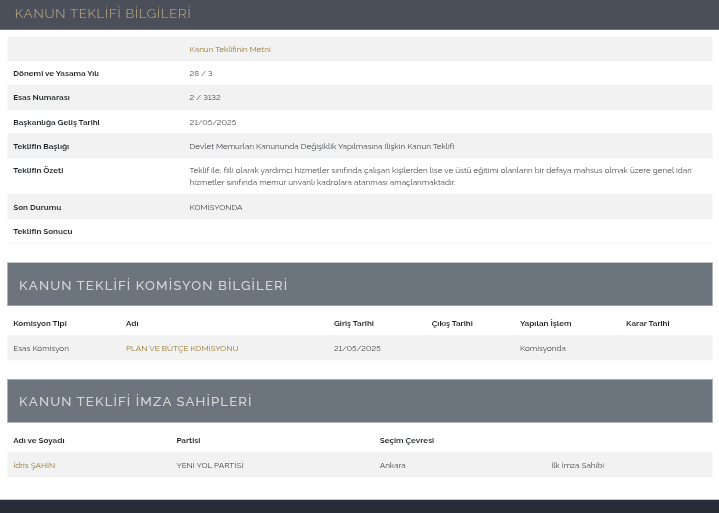719x513 pixels.
Task: Click the Partisi column header
Action: 188,441
